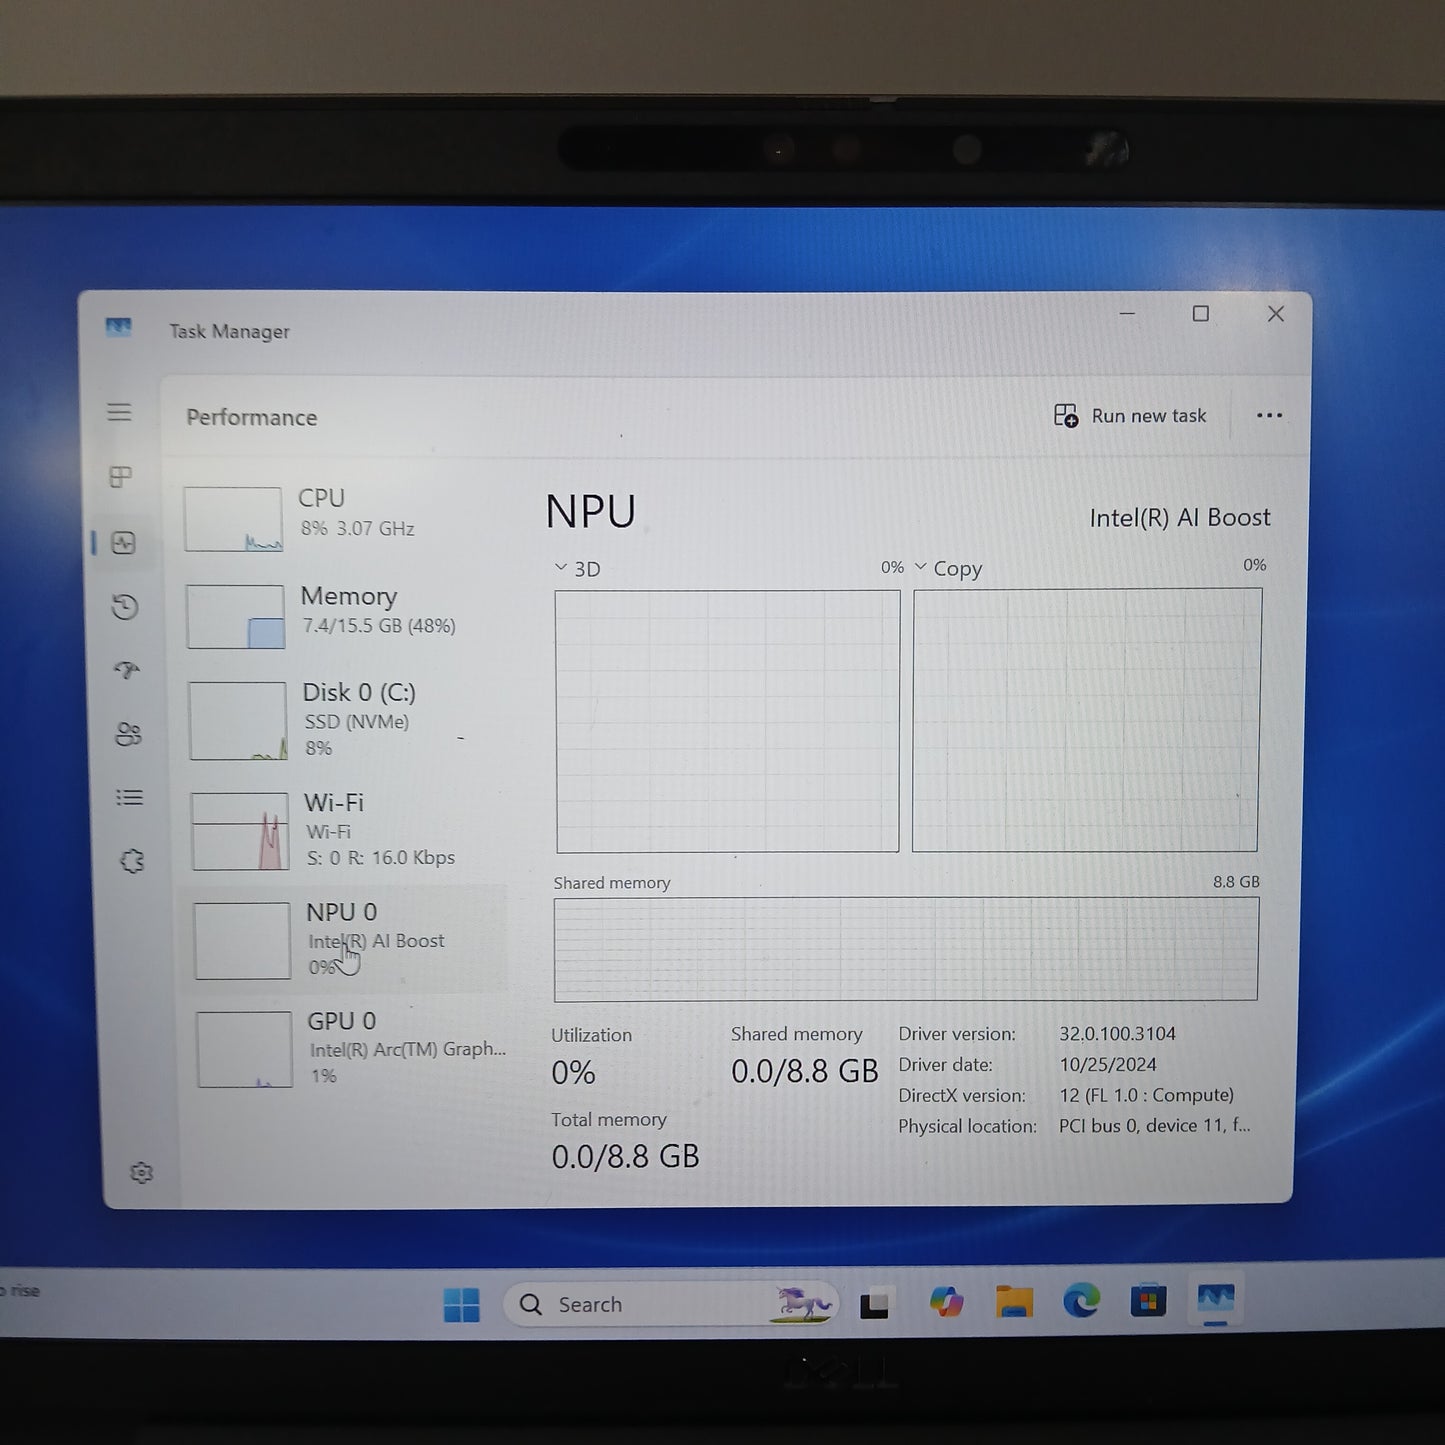Viewport: 1445px width, 1445px height.
Task: Click Task Manager icon on the taskbar
Action: (x=1216, y=1299)
